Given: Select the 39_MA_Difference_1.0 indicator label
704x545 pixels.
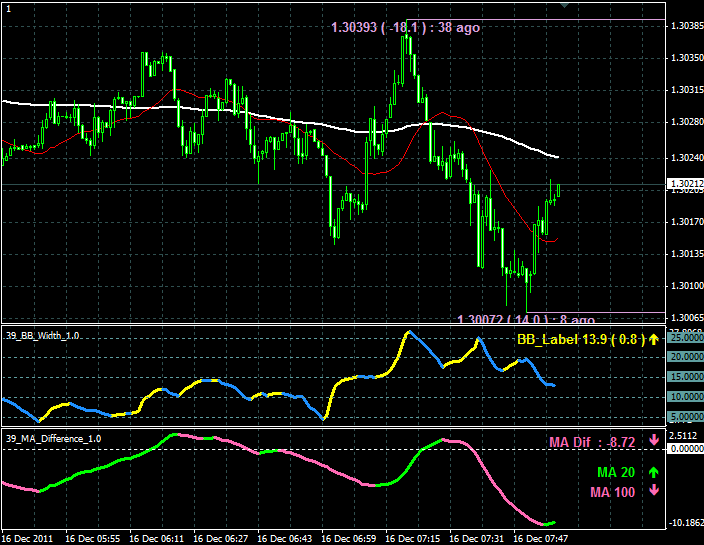Looking at the screenshot, I should (x=53, y=438).
